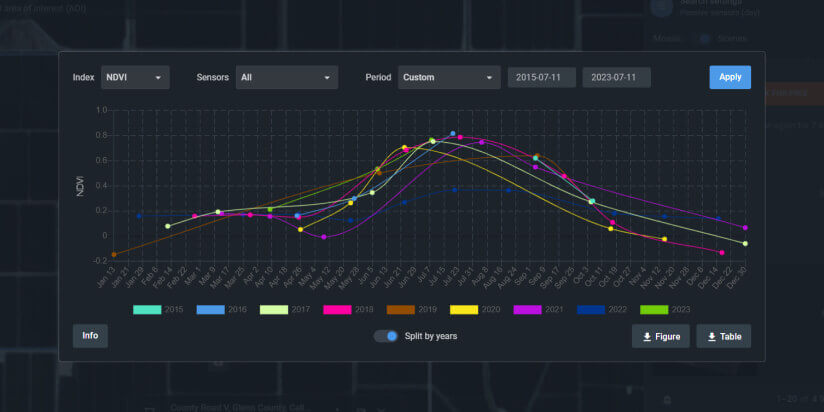Open the Index NDVI dropdown
824x412 pixels.
(135, 77)
